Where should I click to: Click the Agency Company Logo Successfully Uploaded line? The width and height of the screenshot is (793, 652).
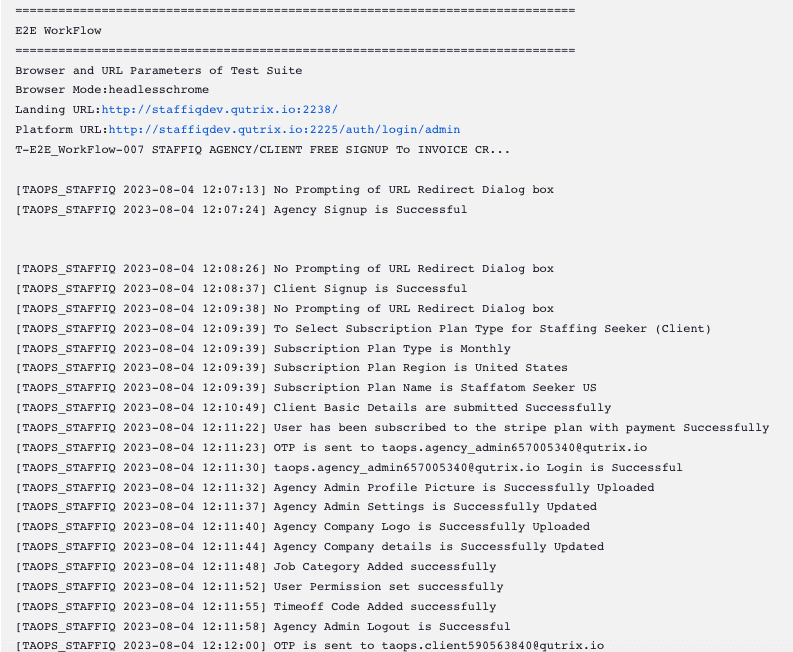[x=302, y=527]
